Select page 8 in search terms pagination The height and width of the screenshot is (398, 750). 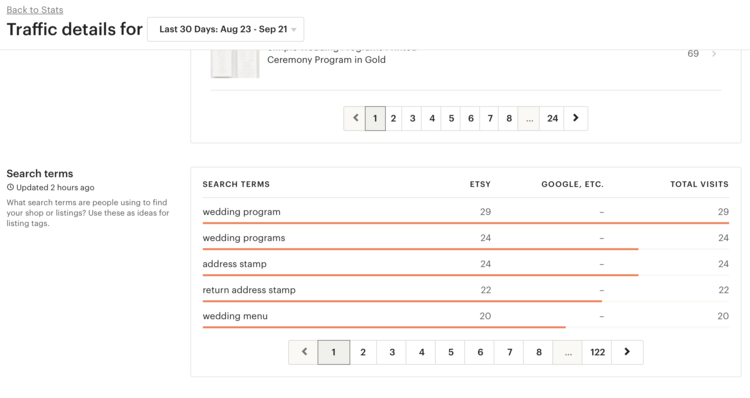539,352
